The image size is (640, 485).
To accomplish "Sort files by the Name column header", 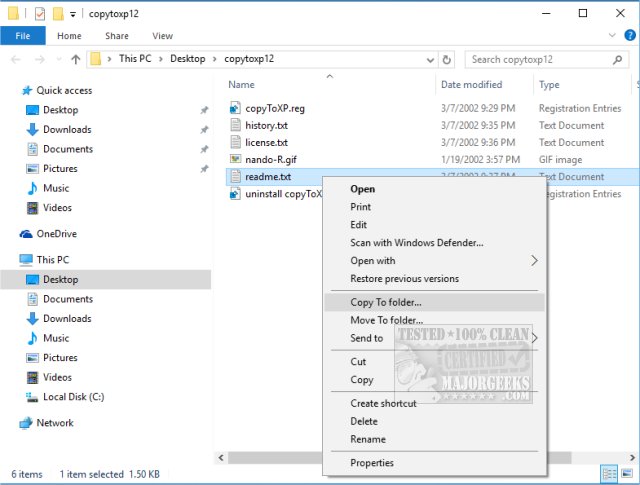I will pos(241,85).
